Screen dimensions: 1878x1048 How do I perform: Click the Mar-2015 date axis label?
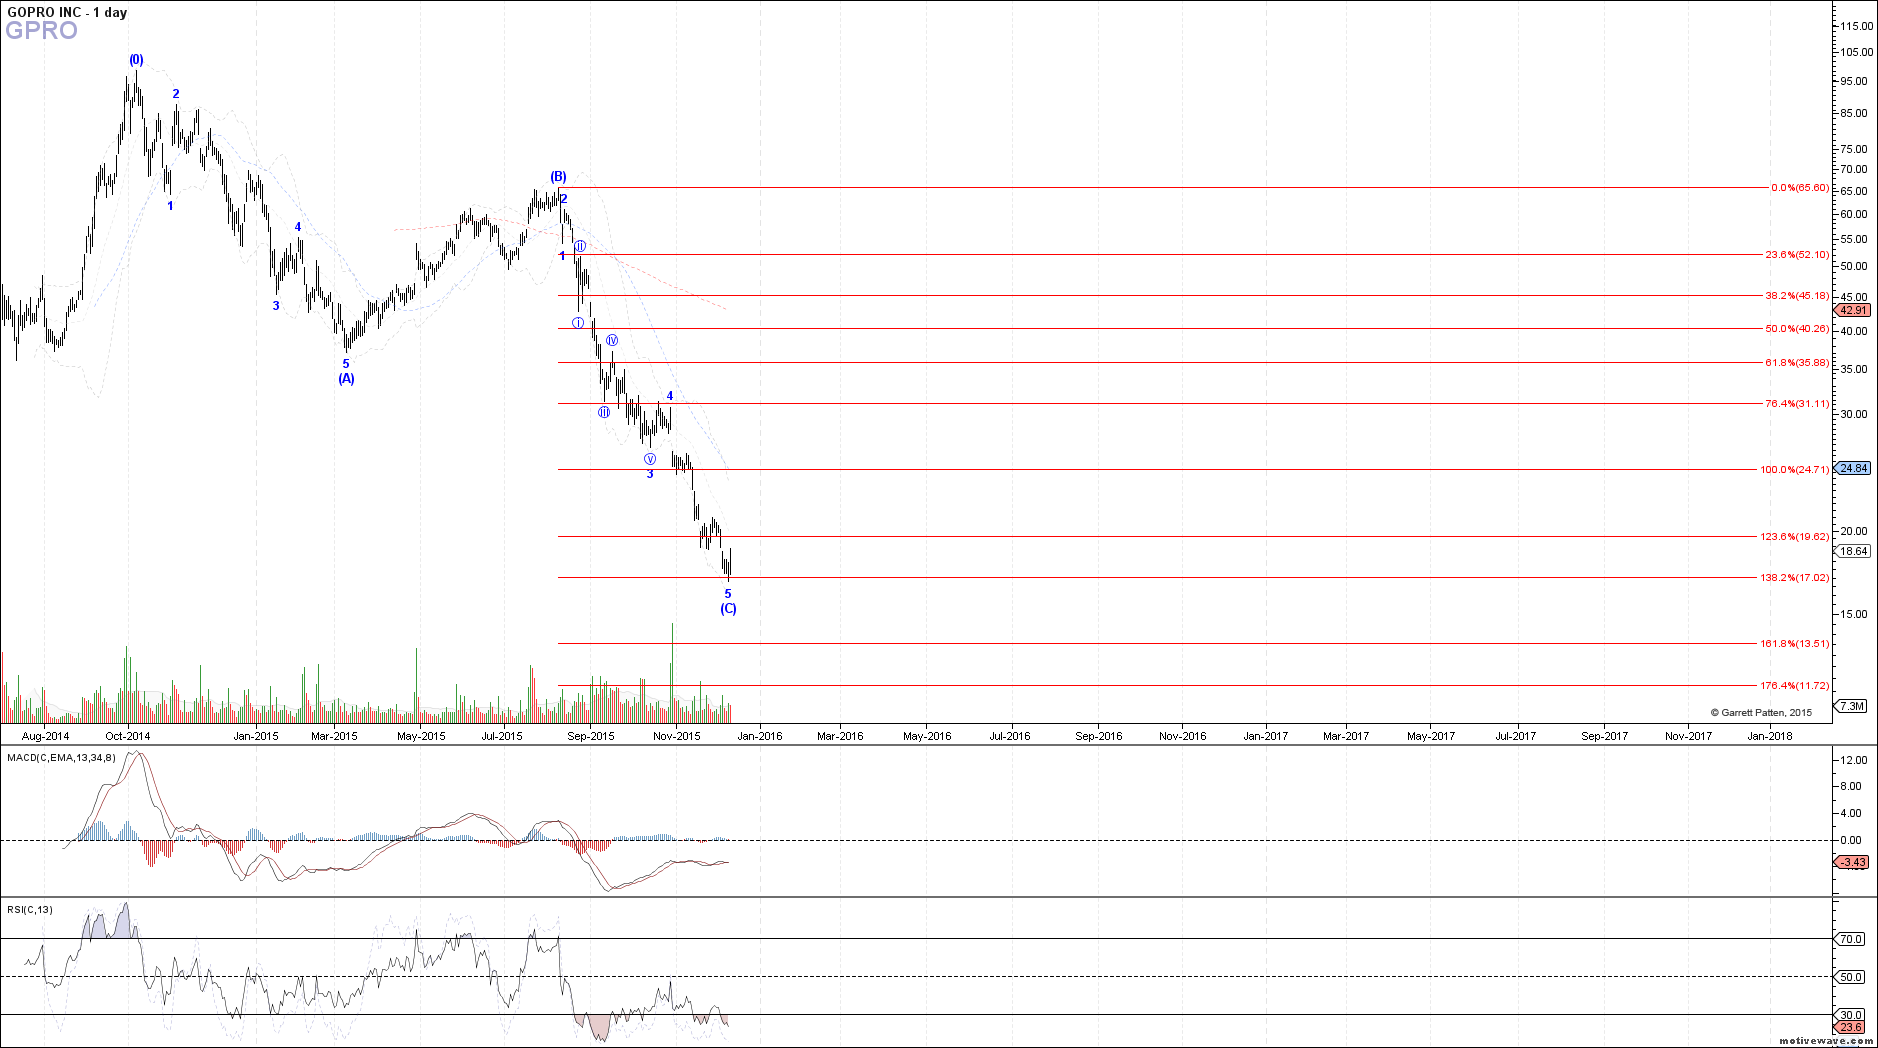334,737
